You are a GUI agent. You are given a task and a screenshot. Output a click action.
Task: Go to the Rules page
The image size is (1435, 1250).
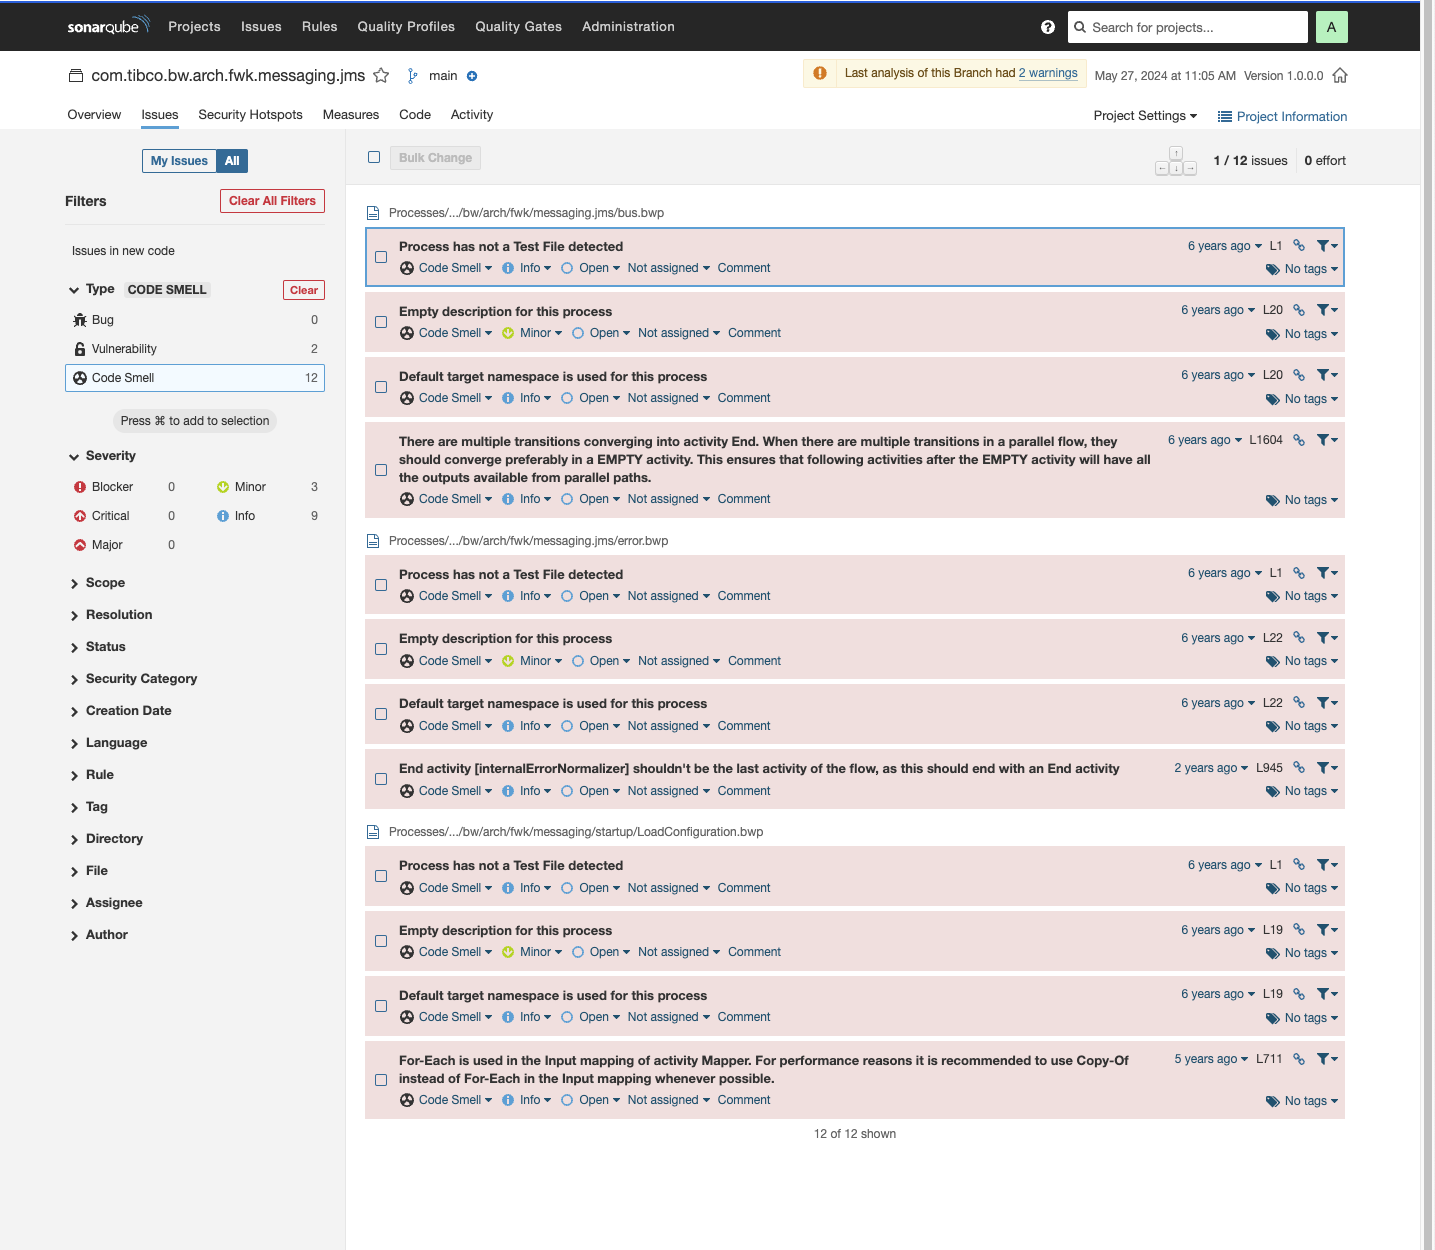(x=319, y=27)
